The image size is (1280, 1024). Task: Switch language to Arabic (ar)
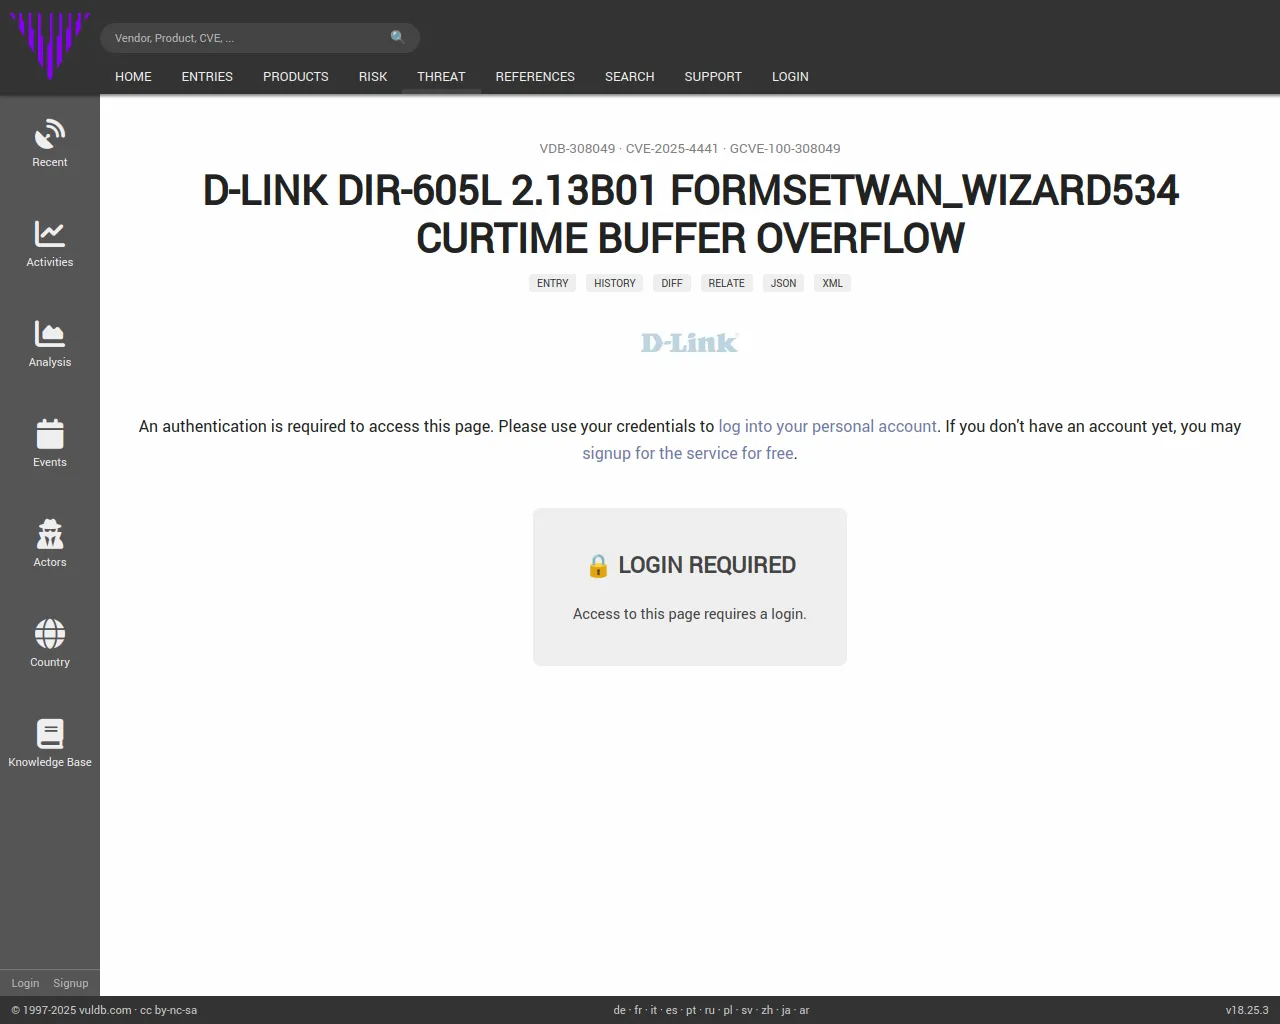pos(804,1010)
